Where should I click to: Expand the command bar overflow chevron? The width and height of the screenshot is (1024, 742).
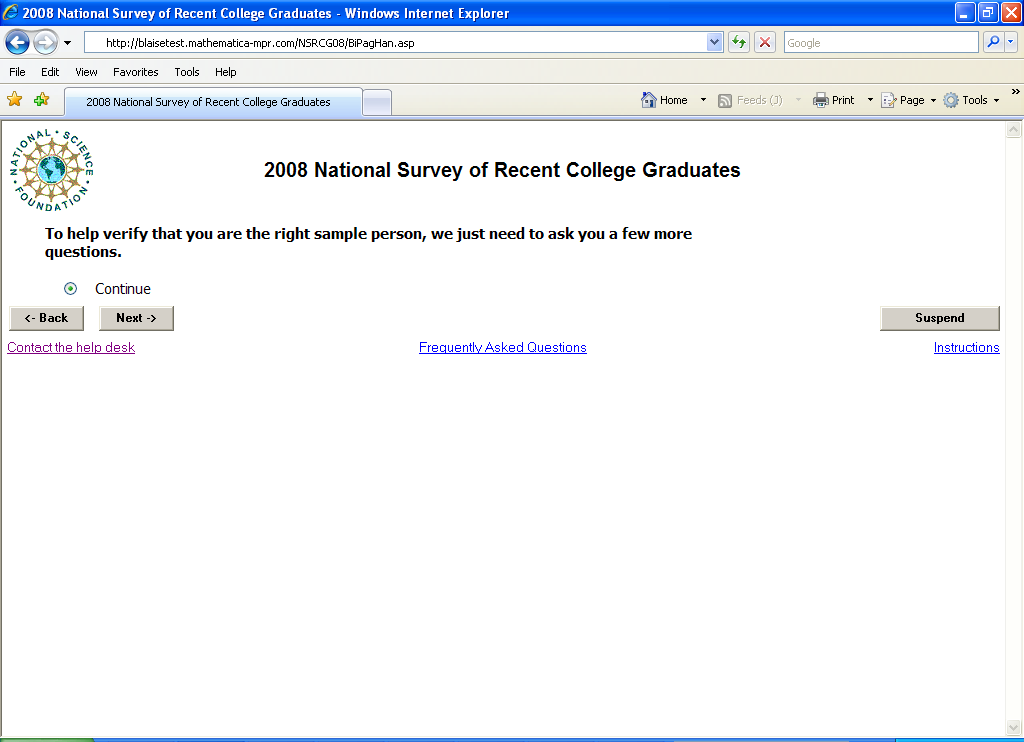1016,91
